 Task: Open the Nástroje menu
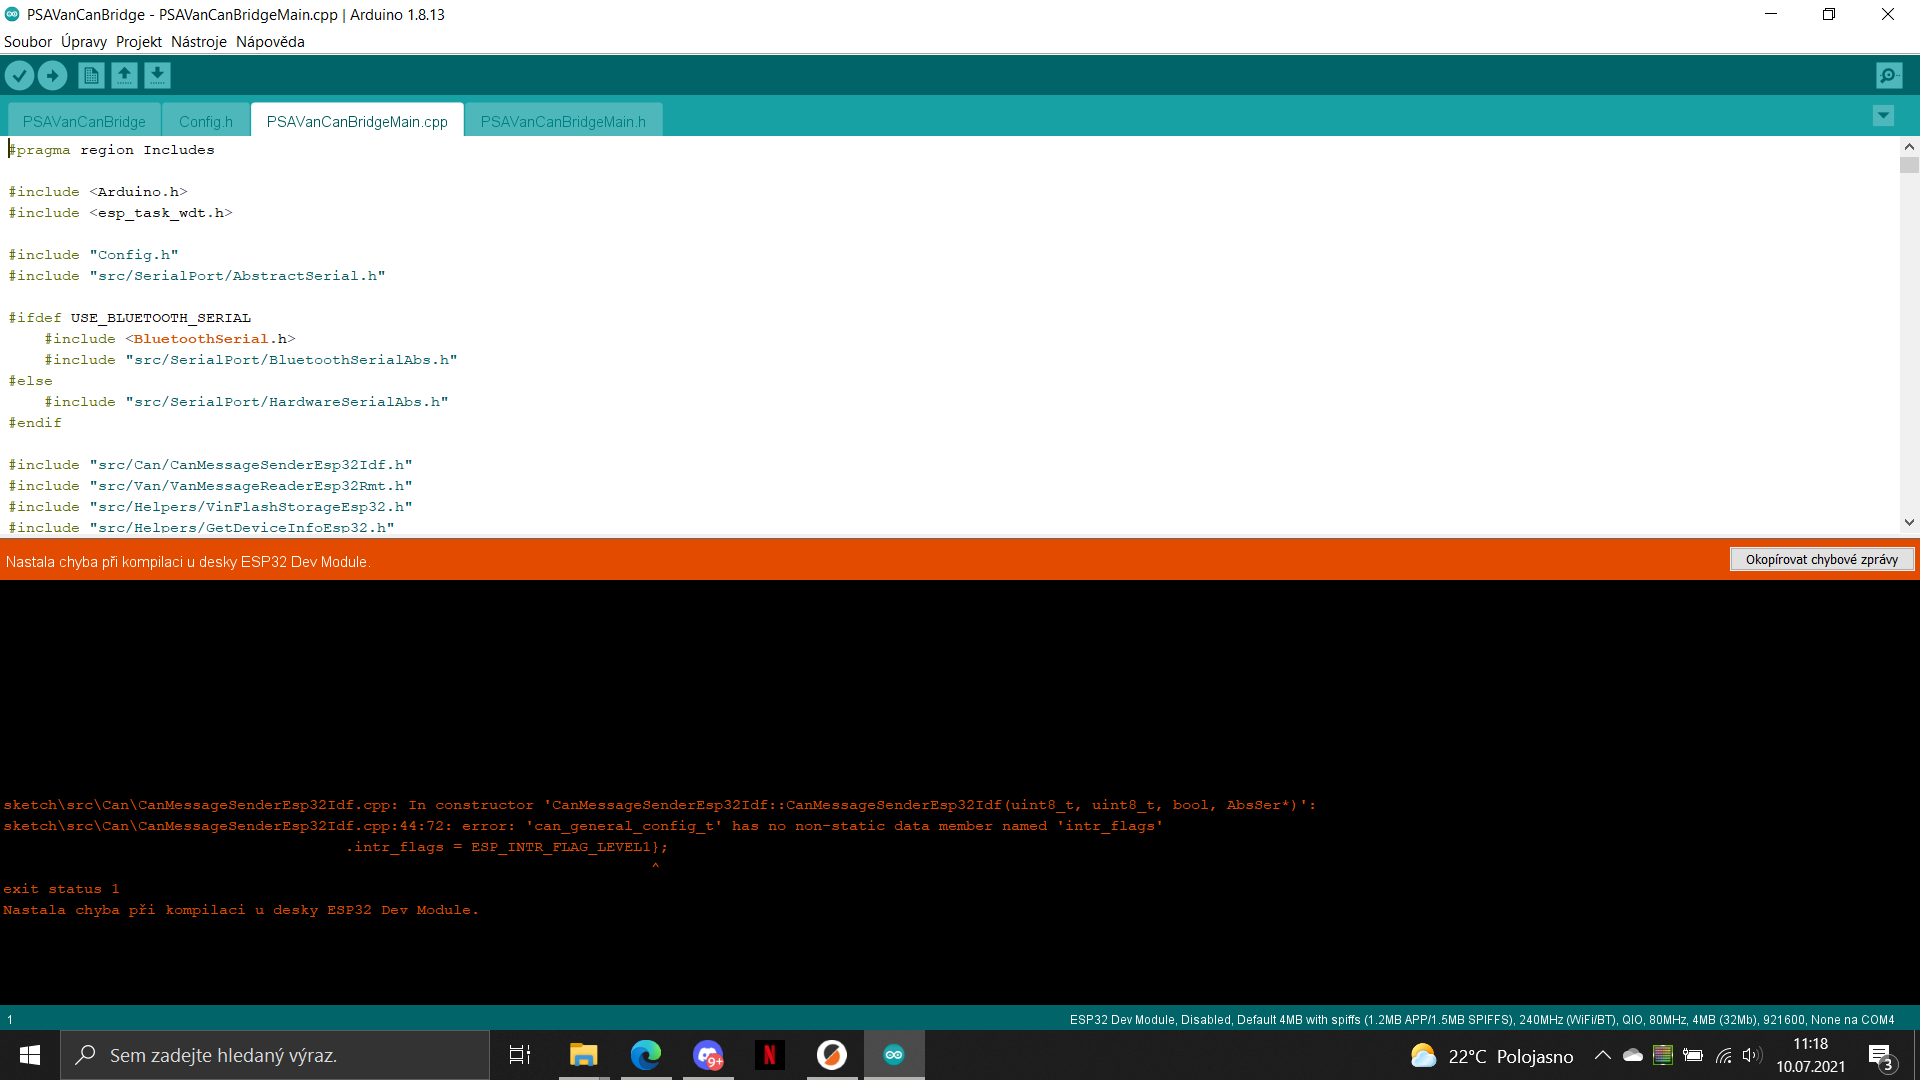(x=198, y=42)
